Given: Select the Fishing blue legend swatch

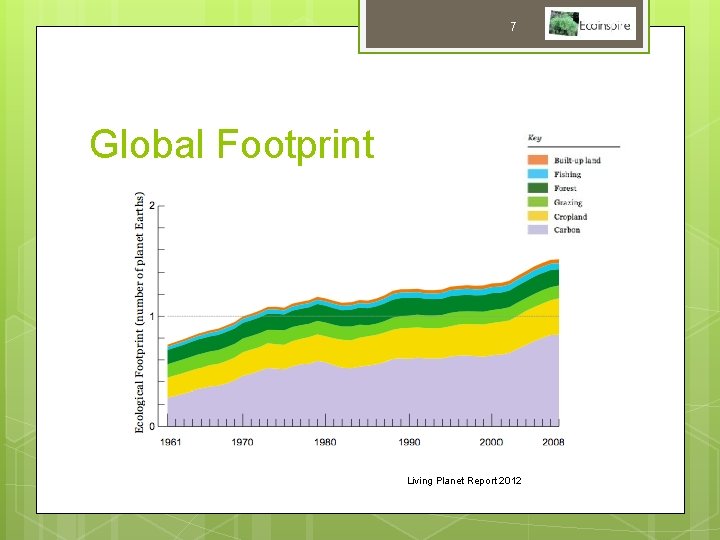Looking at the screenshot, I should 538,174.
